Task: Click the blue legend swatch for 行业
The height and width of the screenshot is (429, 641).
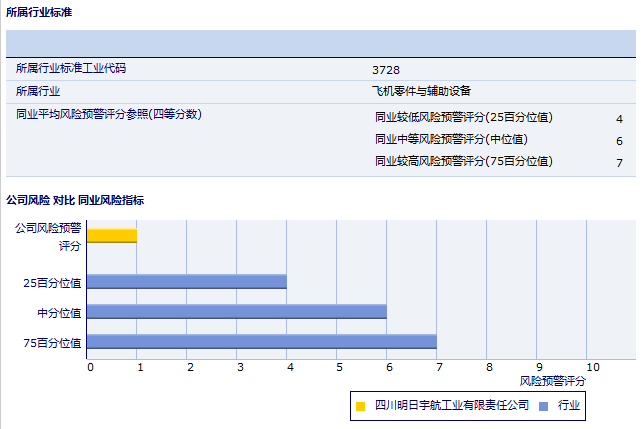Action: point(543,406)
